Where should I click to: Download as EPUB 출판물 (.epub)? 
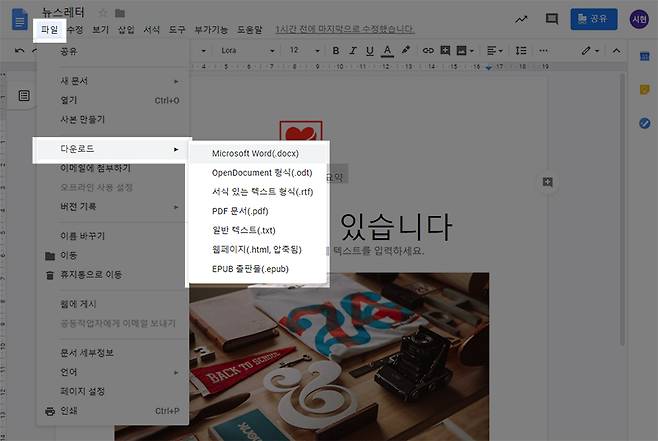point(258,269)
